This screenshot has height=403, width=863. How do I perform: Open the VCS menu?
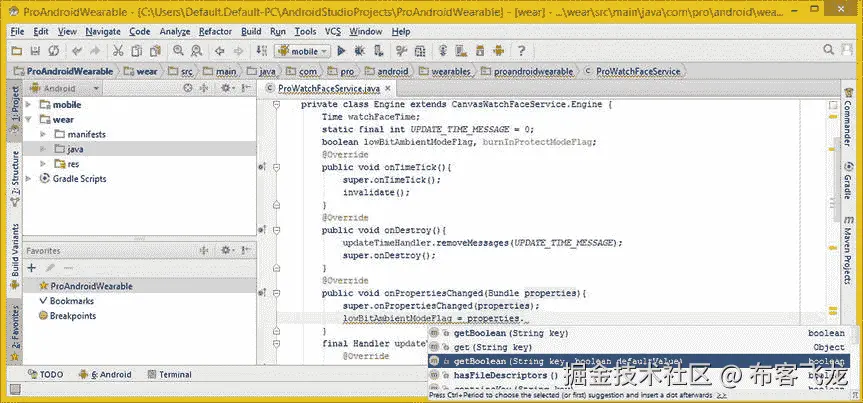[333, 32]
